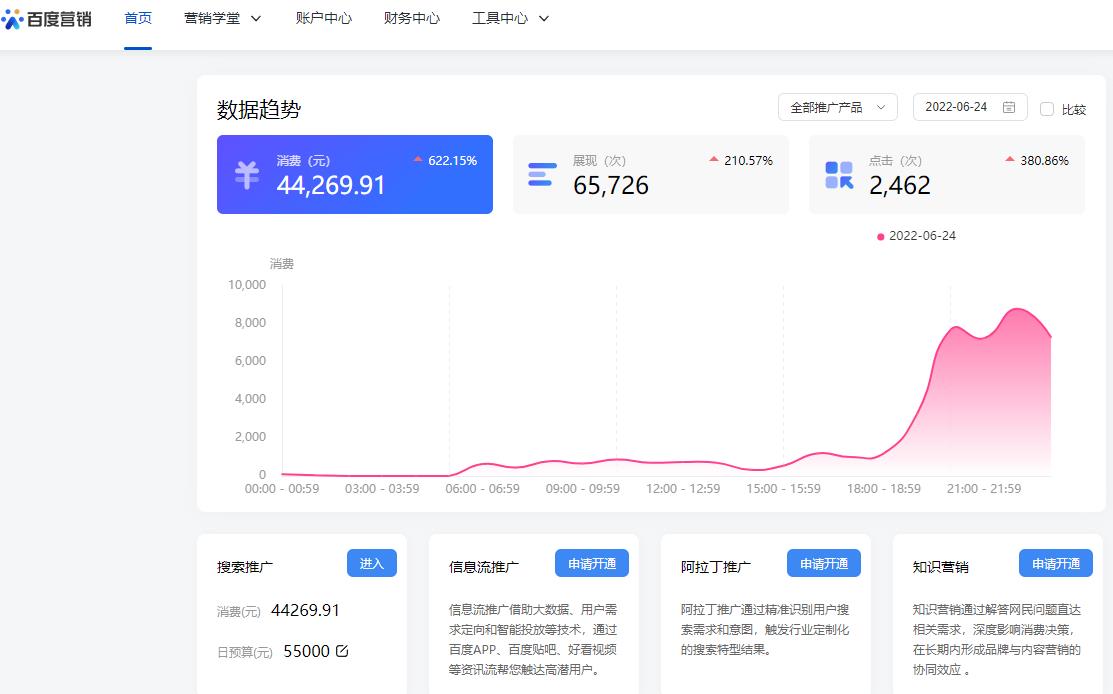Click the list icon on the 展现 card
The width and height of the screenshot is (1113, 694).
click(x=541, y=173)
